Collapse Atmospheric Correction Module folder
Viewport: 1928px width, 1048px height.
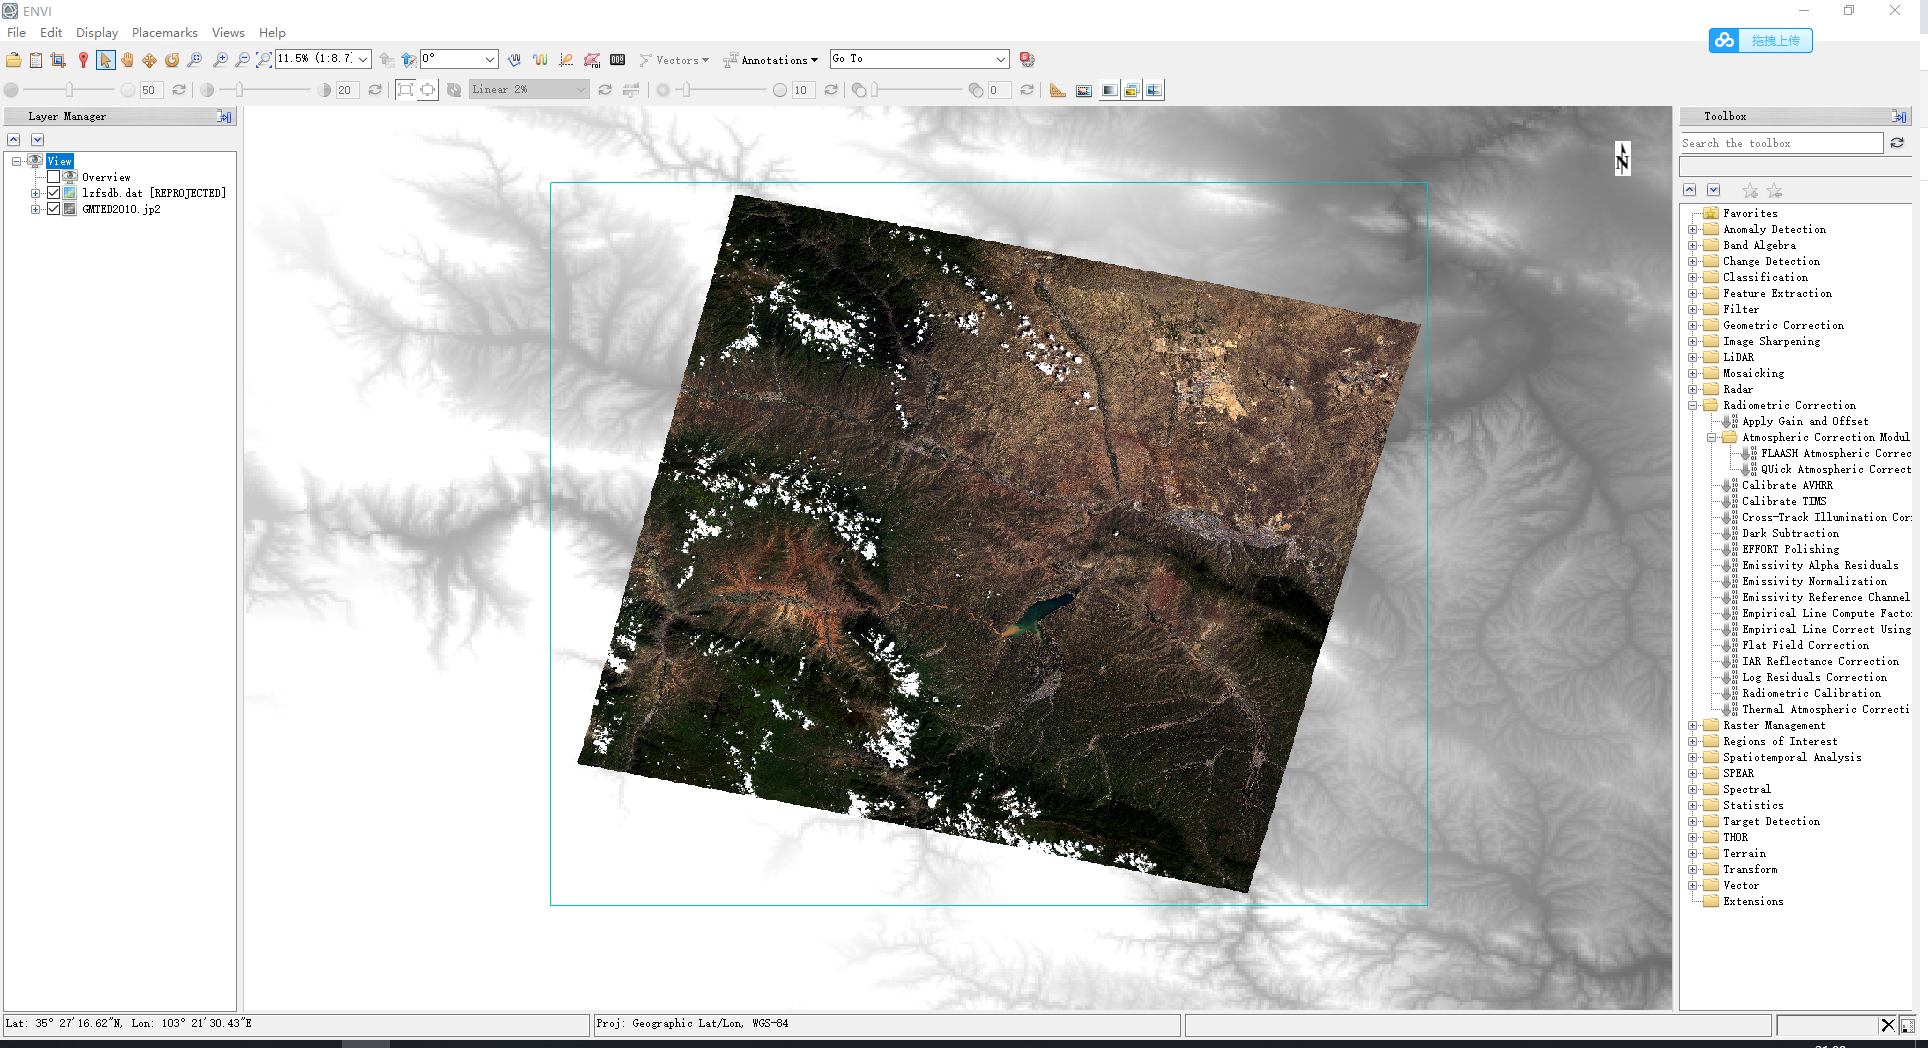[1711, 437]
